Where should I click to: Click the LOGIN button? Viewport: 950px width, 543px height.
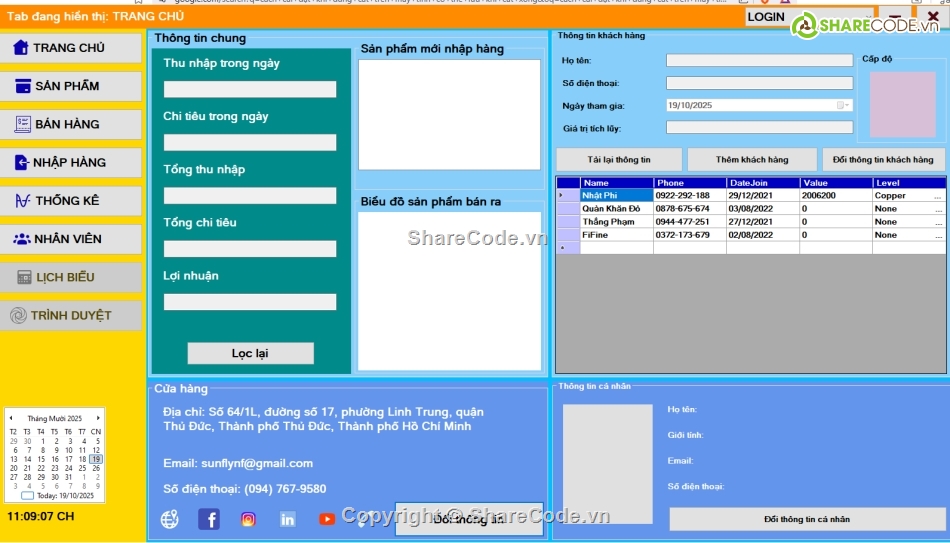(766, 16)
